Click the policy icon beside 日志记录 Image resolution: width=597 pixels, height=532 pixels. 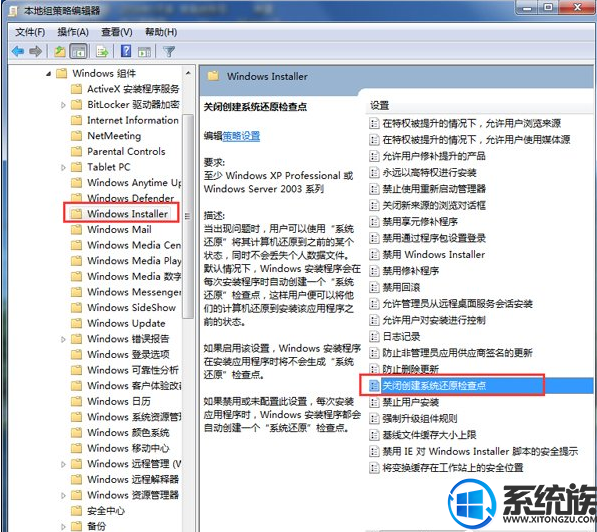pyautogui.click(x=374, y=337)
